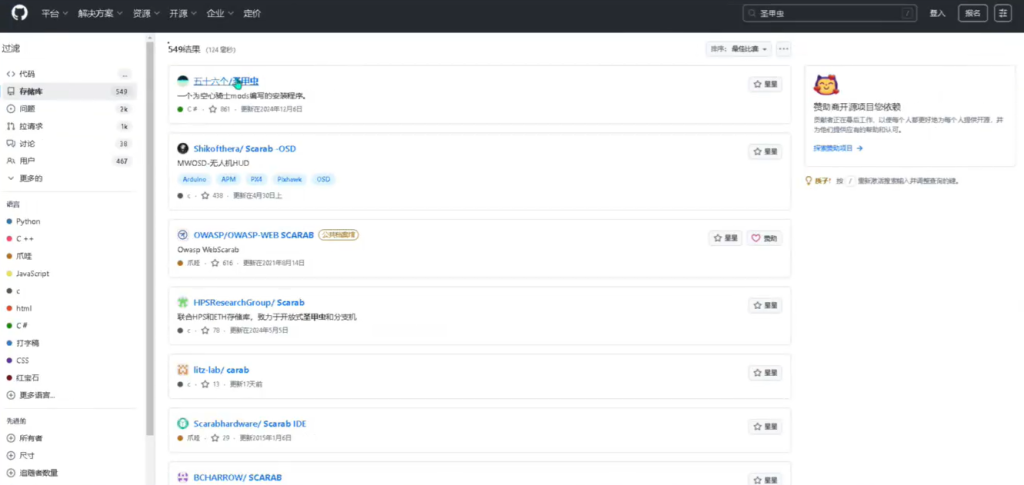The height and width of the screenshot is (485, 1024).
Task: Select the 存储库 filter
Action: [69, 91]
